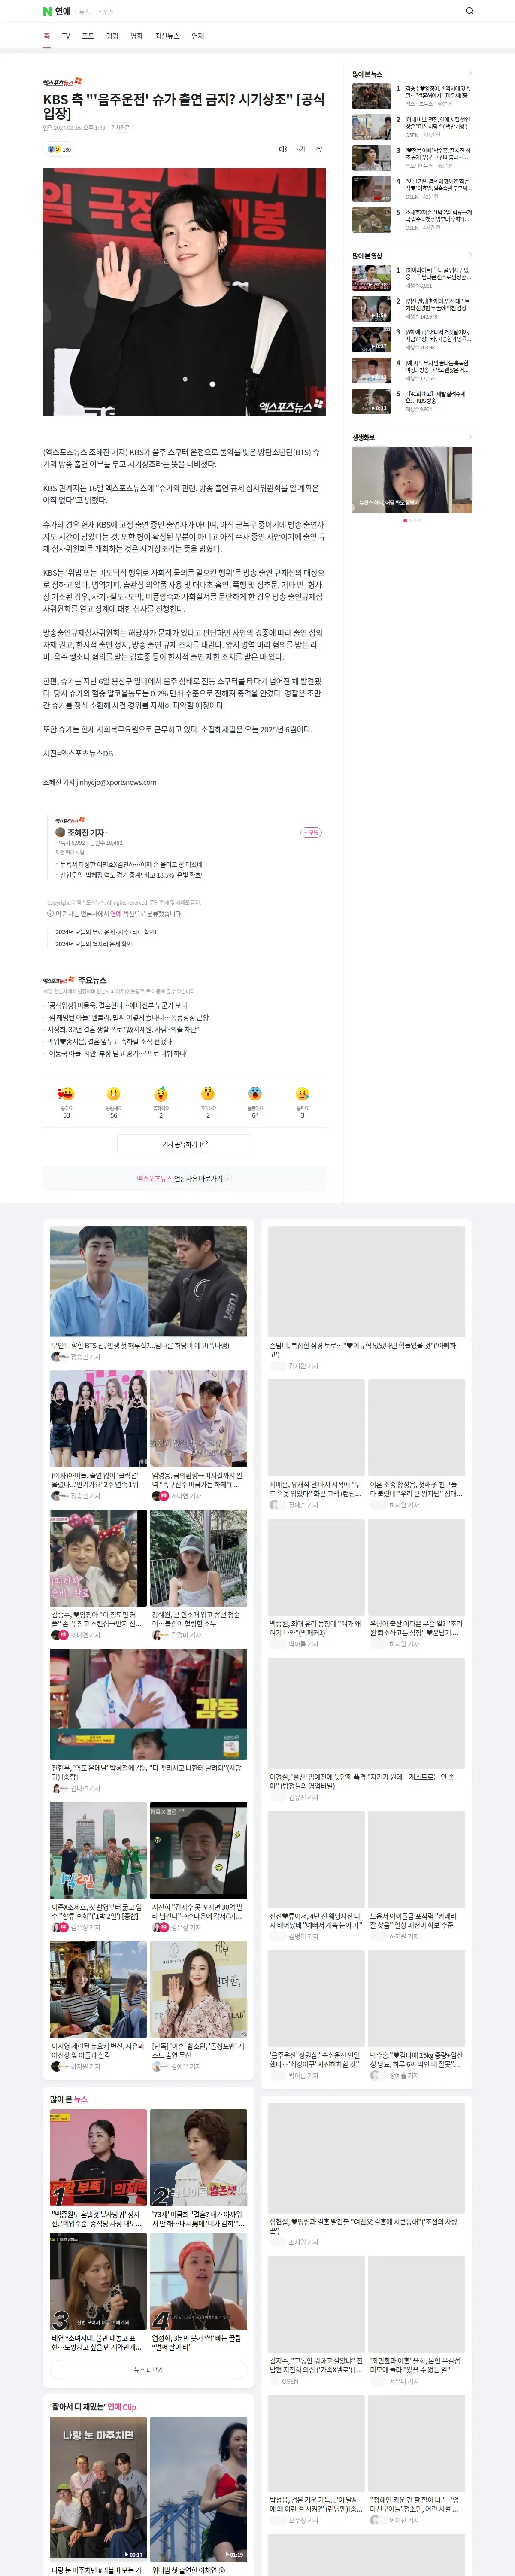Image resolution: width=515 pixels, height=2576 pixels.
Task: Expand 많이 본 뉴스 with its arrow
Action: [x=470, y=74]
